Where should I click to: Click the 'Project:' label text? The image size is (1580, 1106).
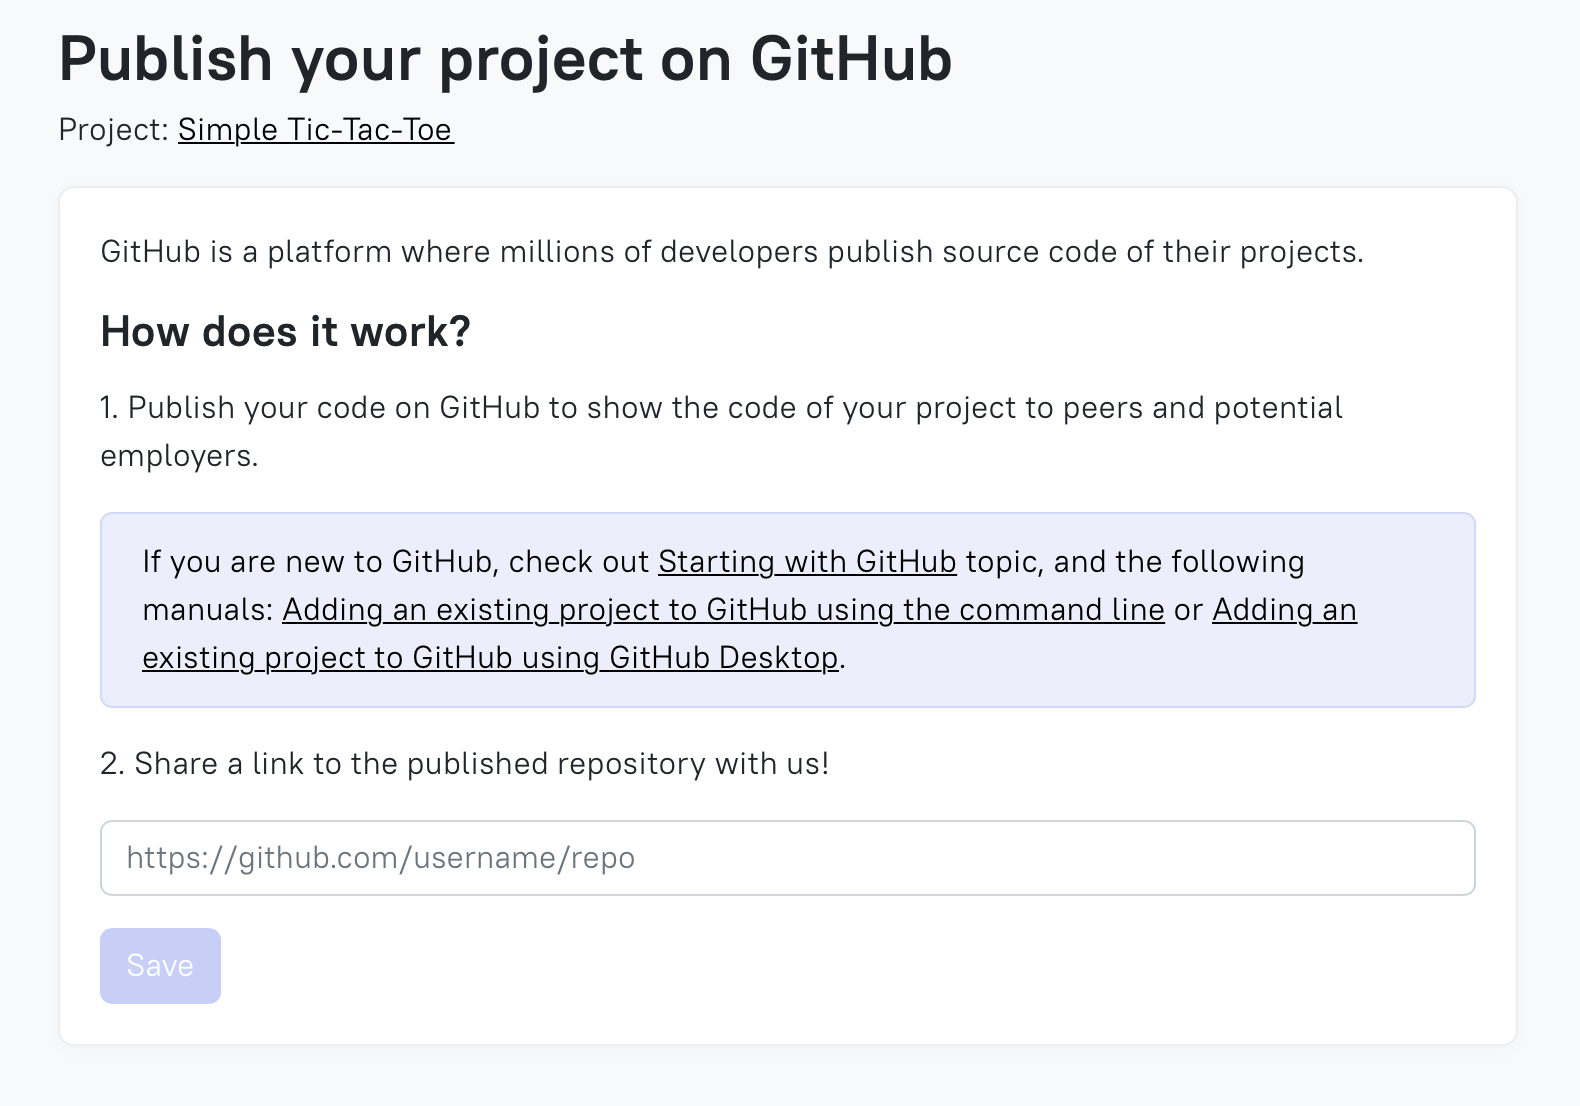[114, 130]
